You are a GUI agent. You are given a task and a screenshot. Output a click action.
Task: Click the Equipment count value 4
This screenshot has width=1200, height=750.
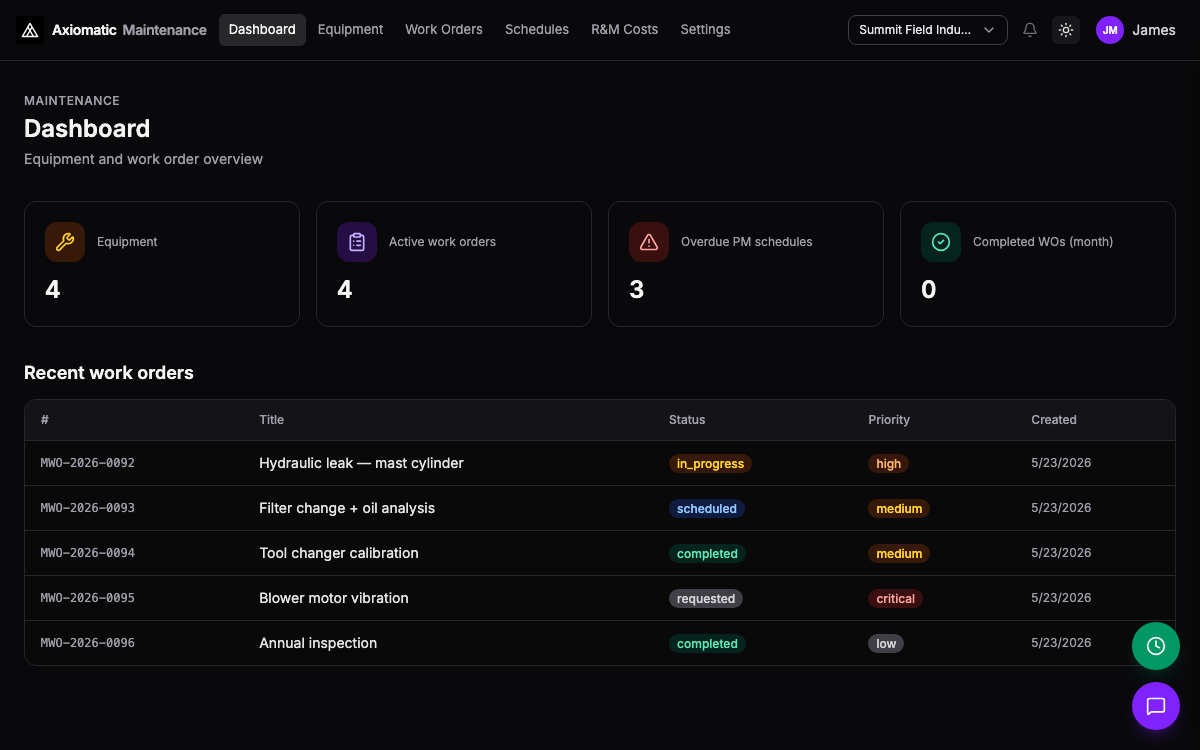coord(53,290)
